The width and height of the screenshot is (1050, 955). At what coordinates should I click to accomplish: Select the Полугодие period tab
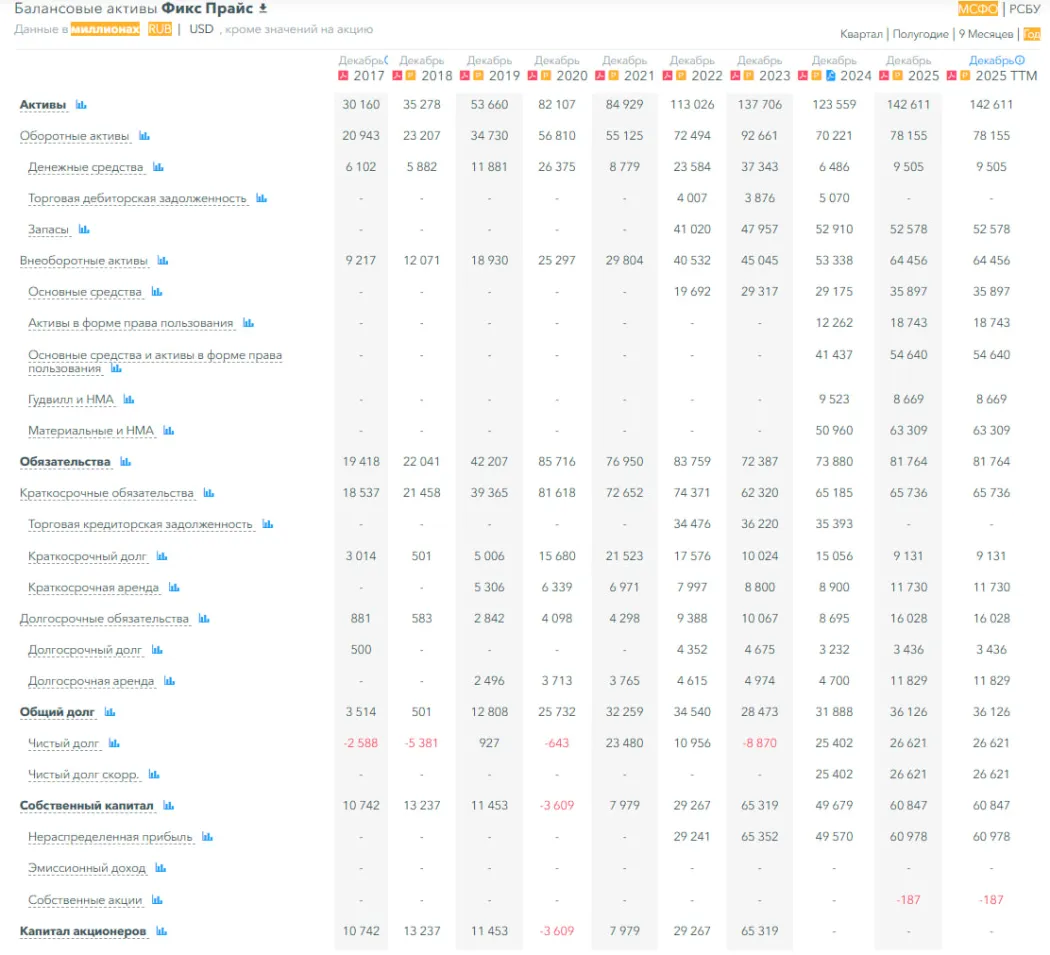pos(920,34)
